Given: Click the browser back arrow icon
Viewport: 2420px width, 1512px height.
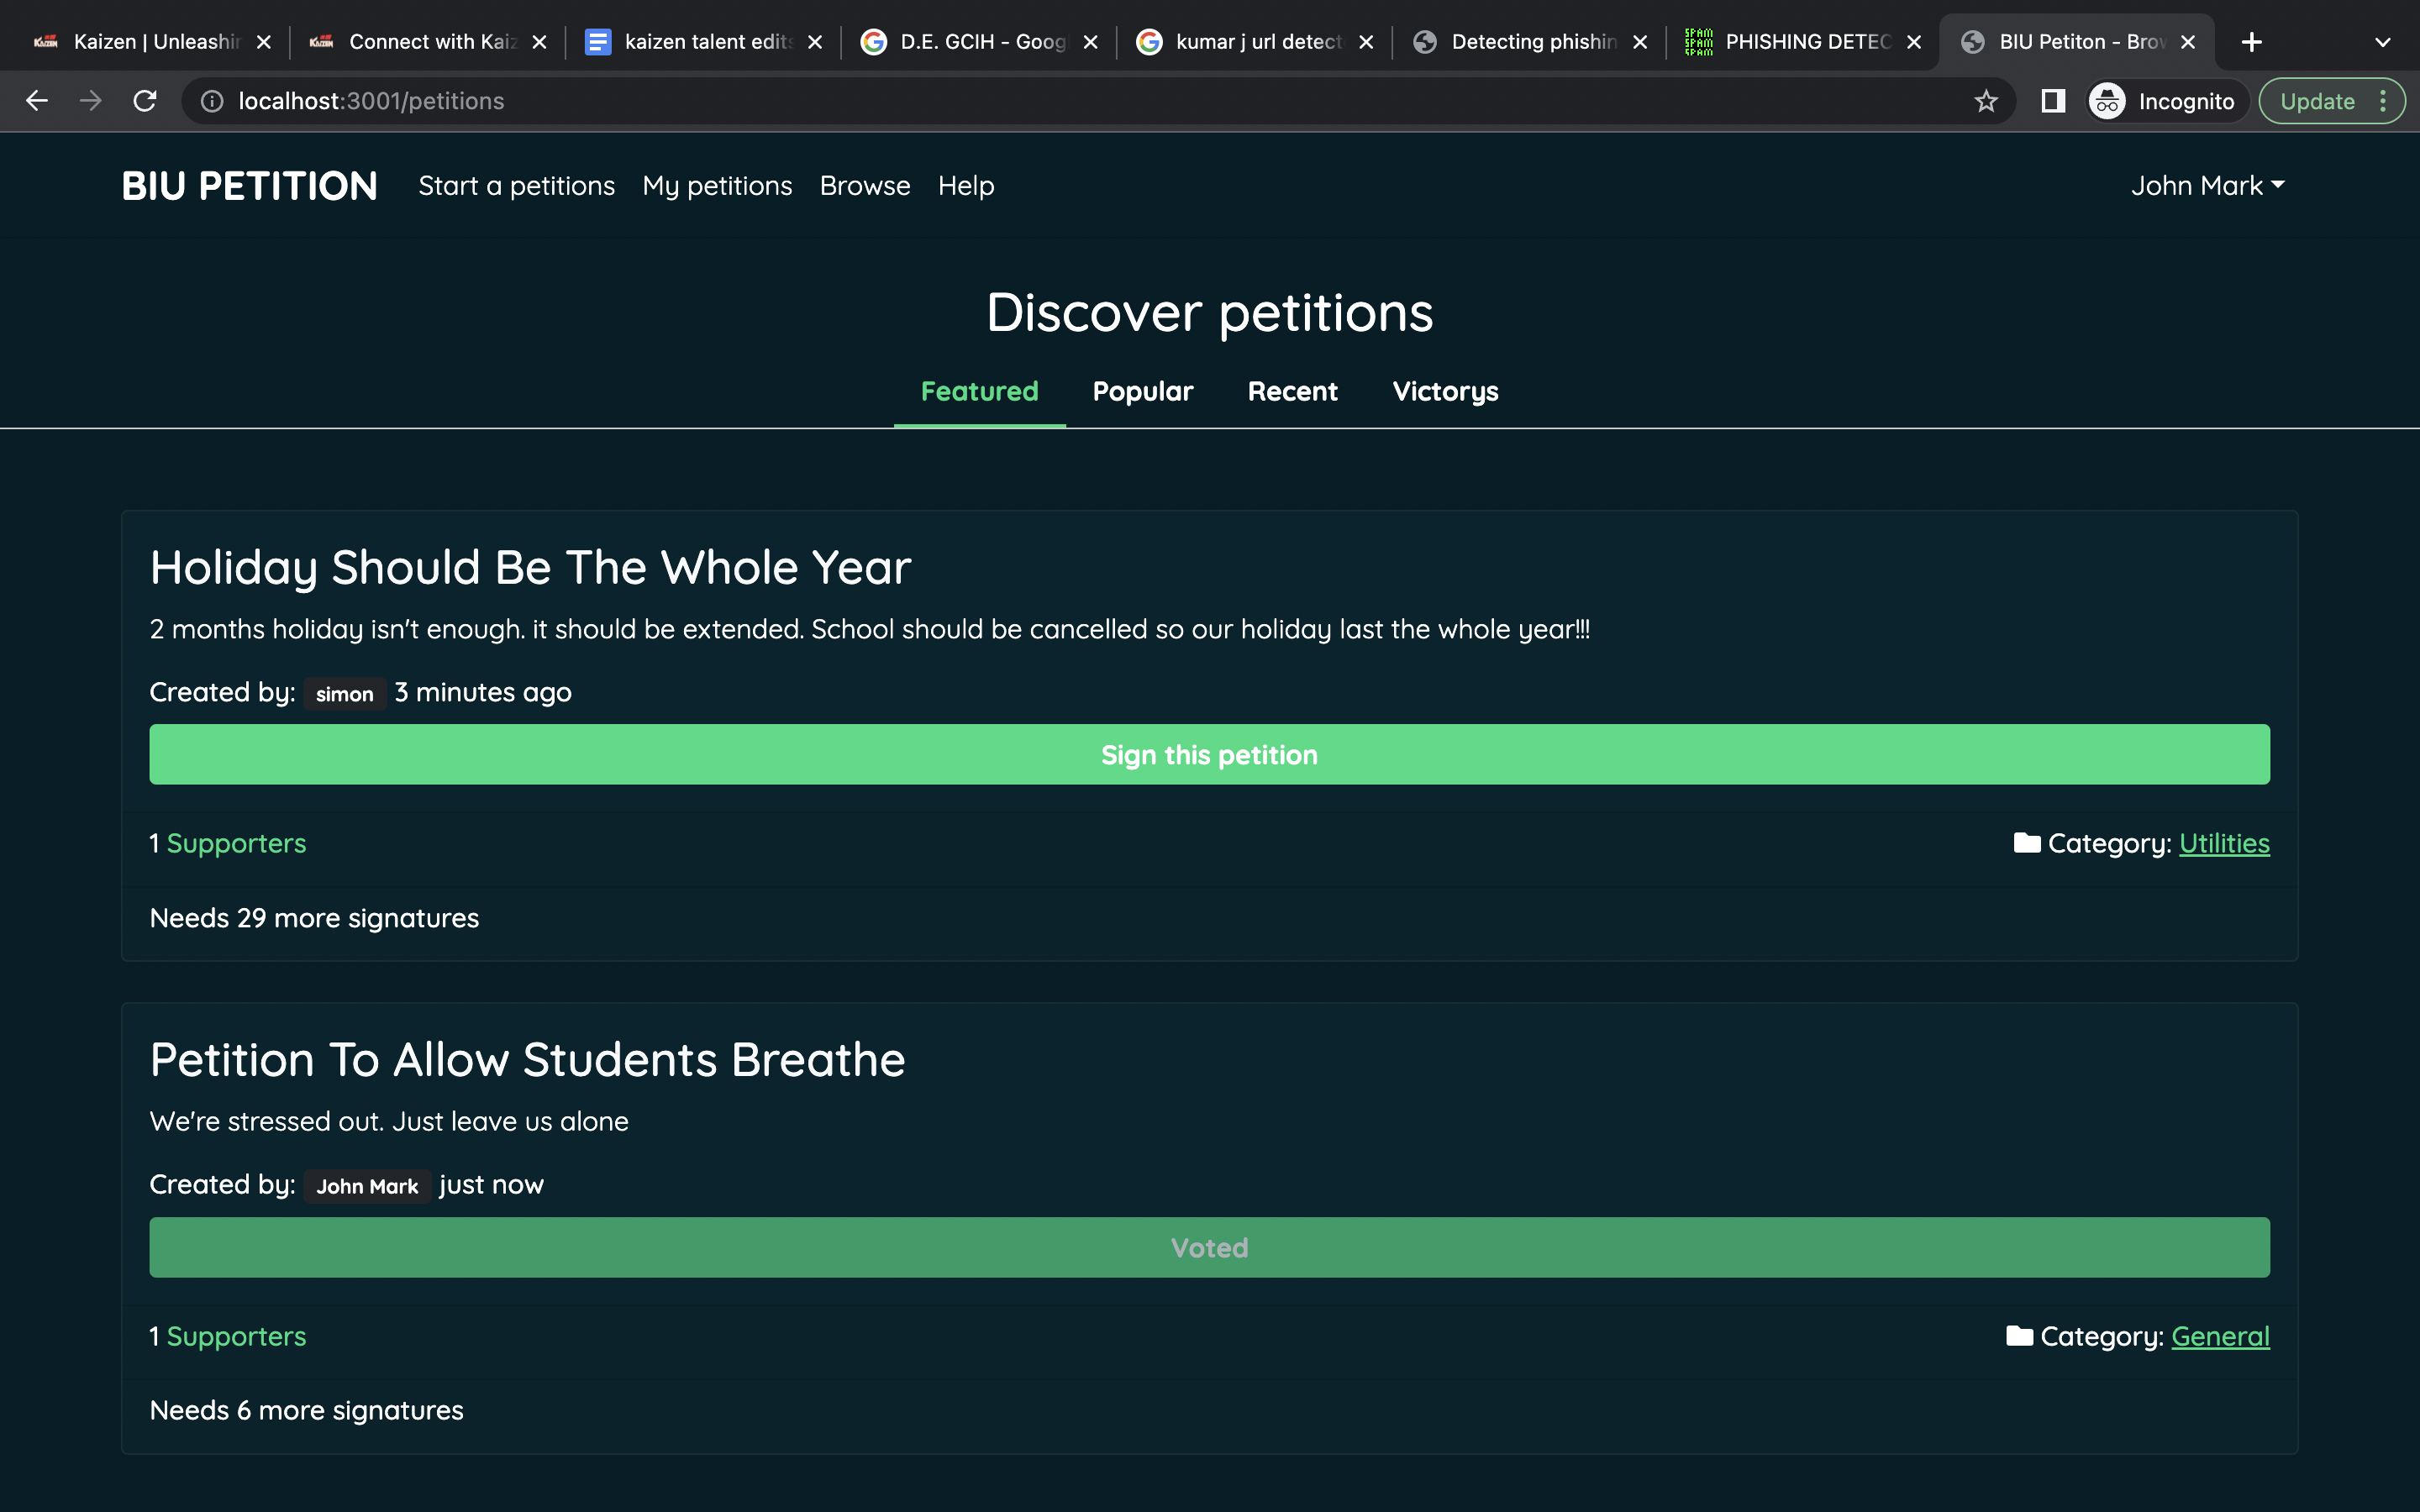Looking at the screenshot, I should [37, 101].
